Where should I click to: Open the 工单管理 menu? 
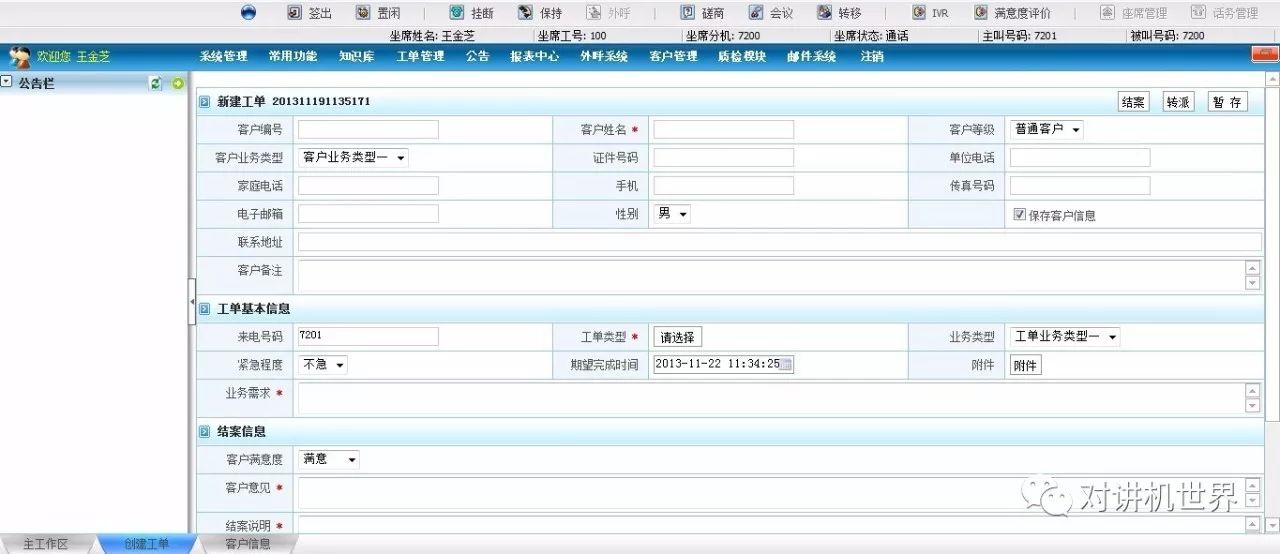(x=420, y=57)
